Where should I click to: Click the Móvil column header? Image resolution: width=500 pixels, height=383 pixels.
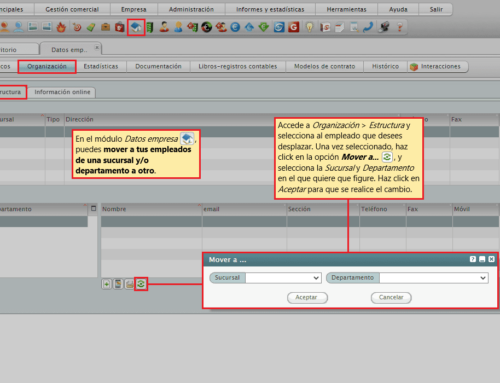tap(476, 209)
